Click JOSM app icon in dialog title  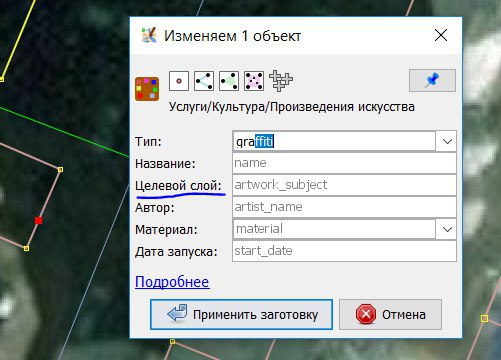pos(149,35)
